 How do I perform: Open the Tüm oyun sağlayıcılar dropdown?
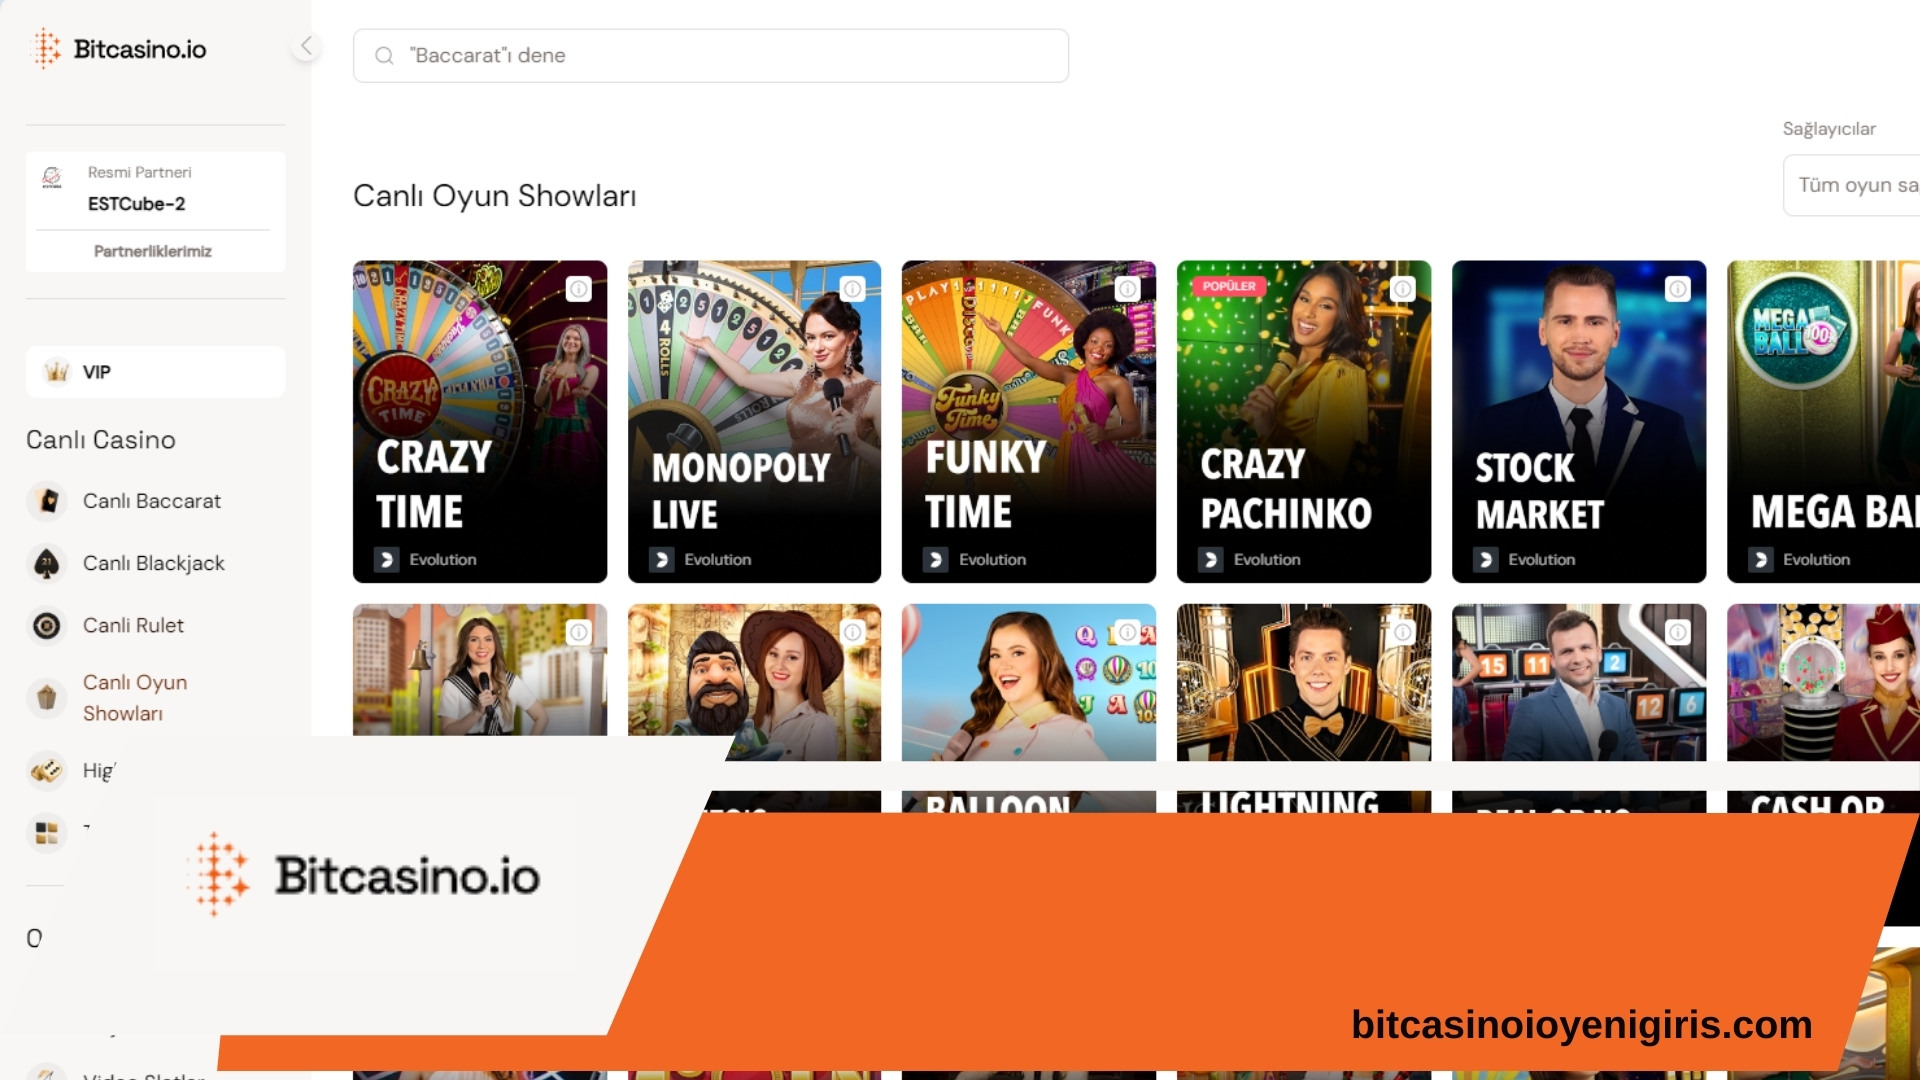[x=1851, y=185]
